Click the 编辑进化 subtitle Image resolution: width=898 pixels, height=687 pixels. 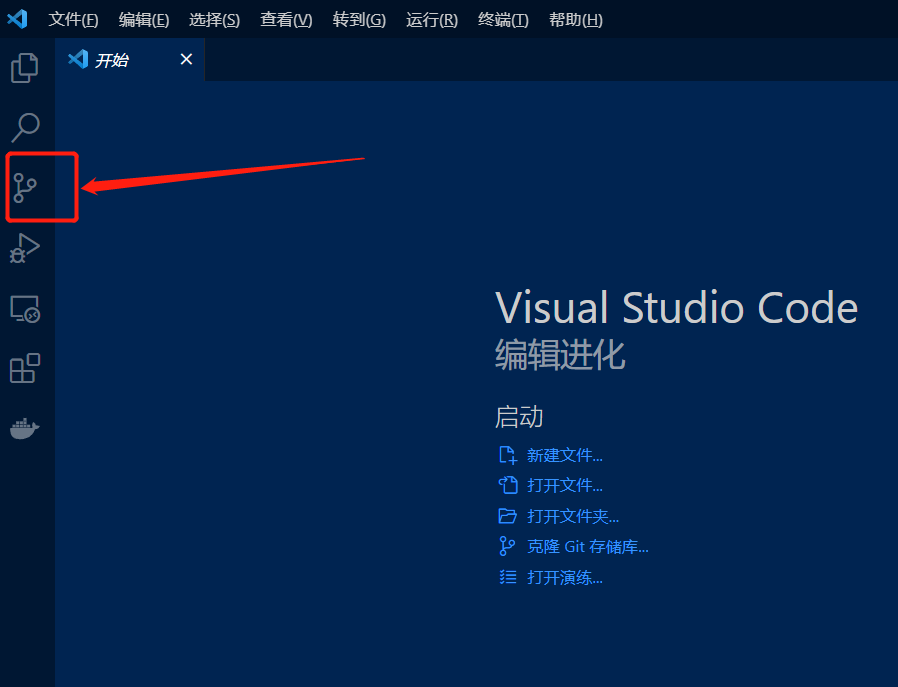[560, 355]
